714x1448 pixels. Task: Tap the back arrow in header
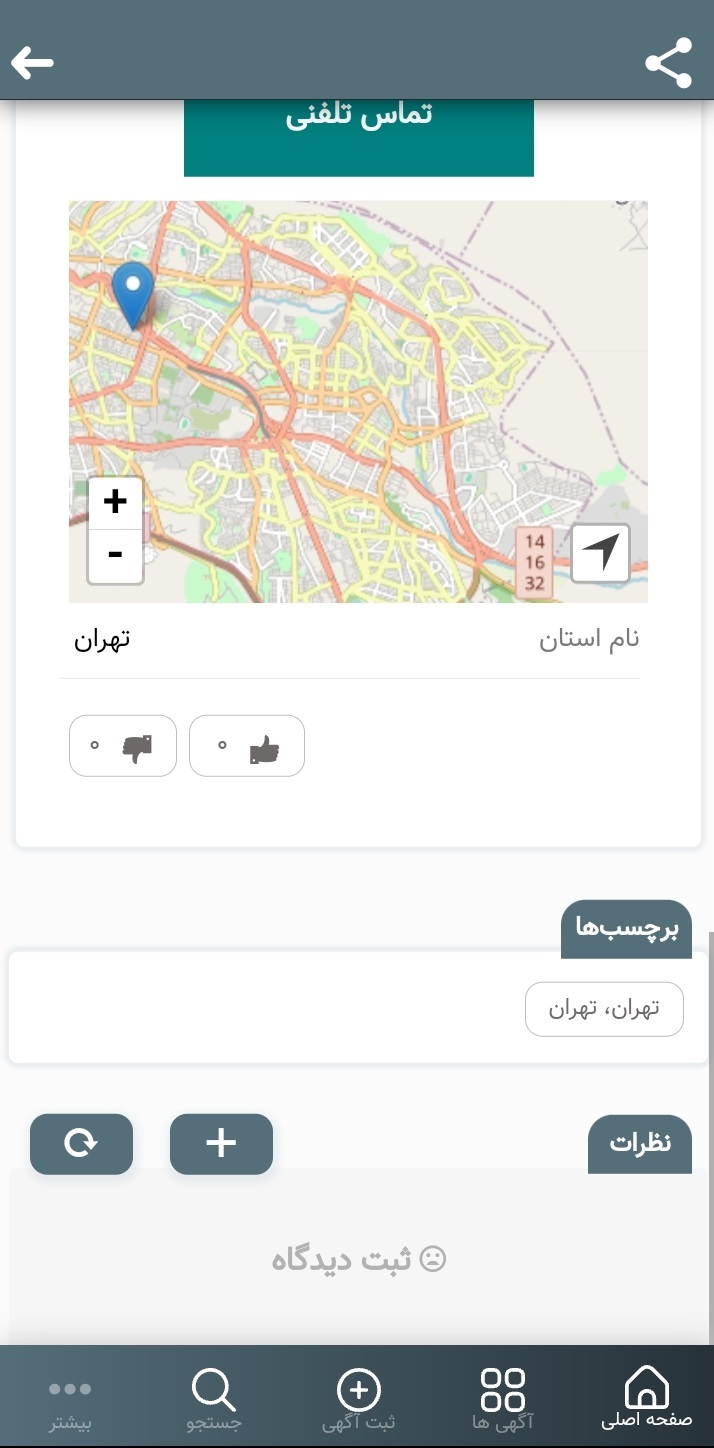point(32,63)
